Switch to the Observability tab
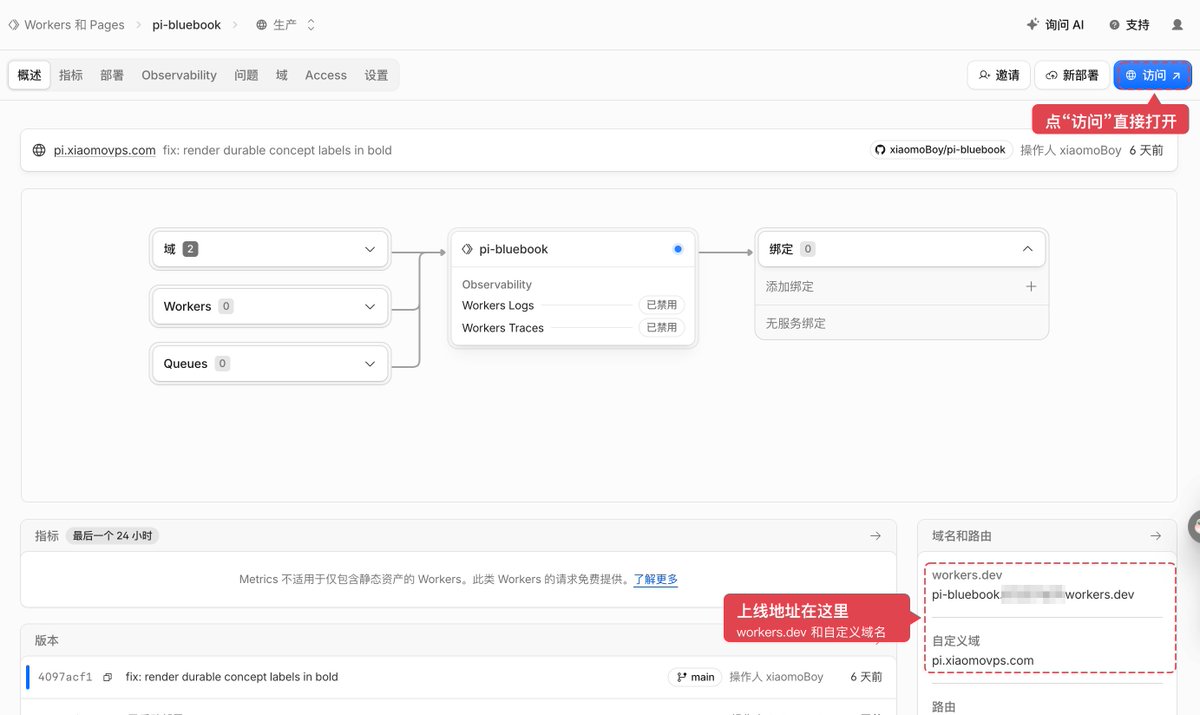This screenshot has height=715, width=1200. (x=179, y=75)
